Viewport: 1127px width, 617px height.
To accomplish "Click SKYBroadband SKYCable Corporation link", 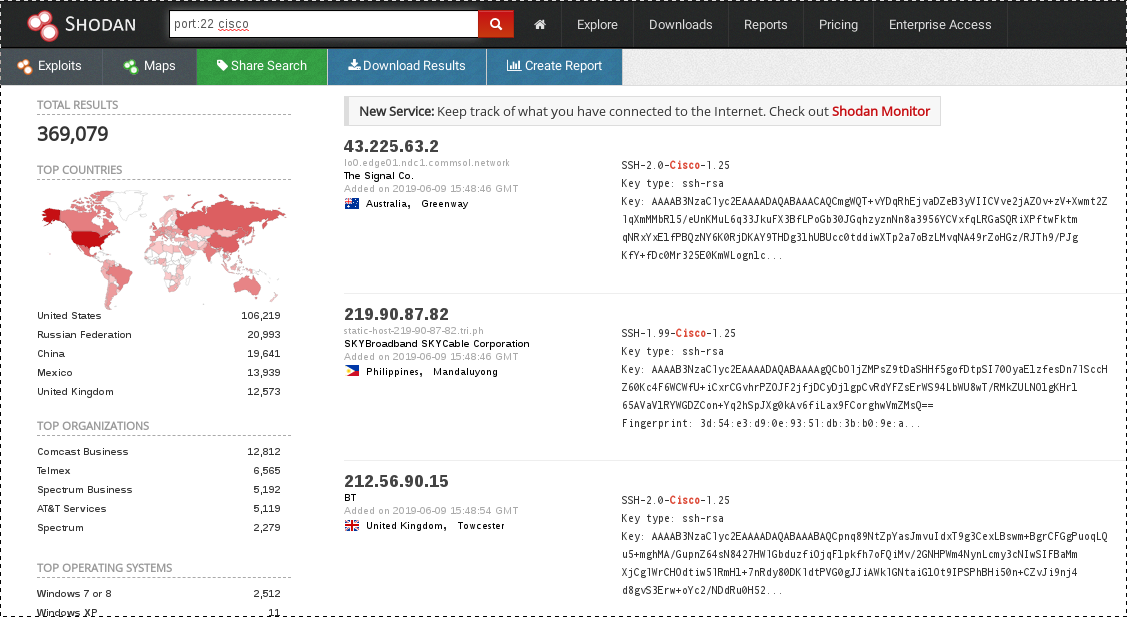I will (436, 344).
